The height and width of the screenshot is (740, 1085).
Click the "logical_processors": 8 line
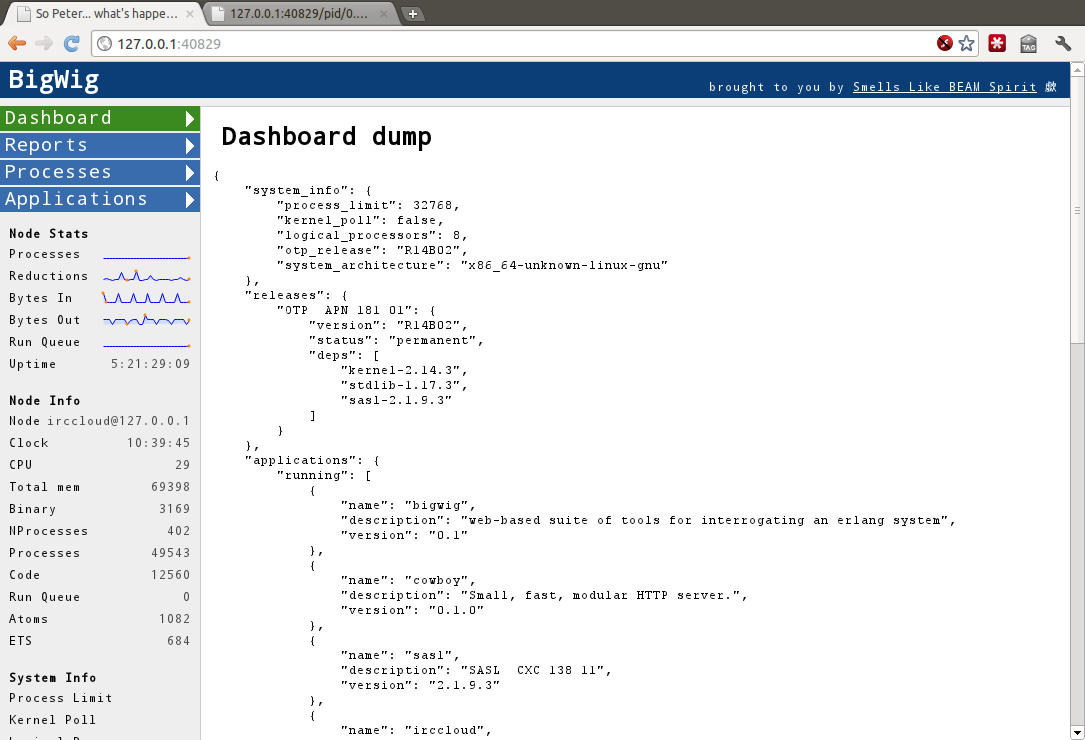(x=372, y=235)
